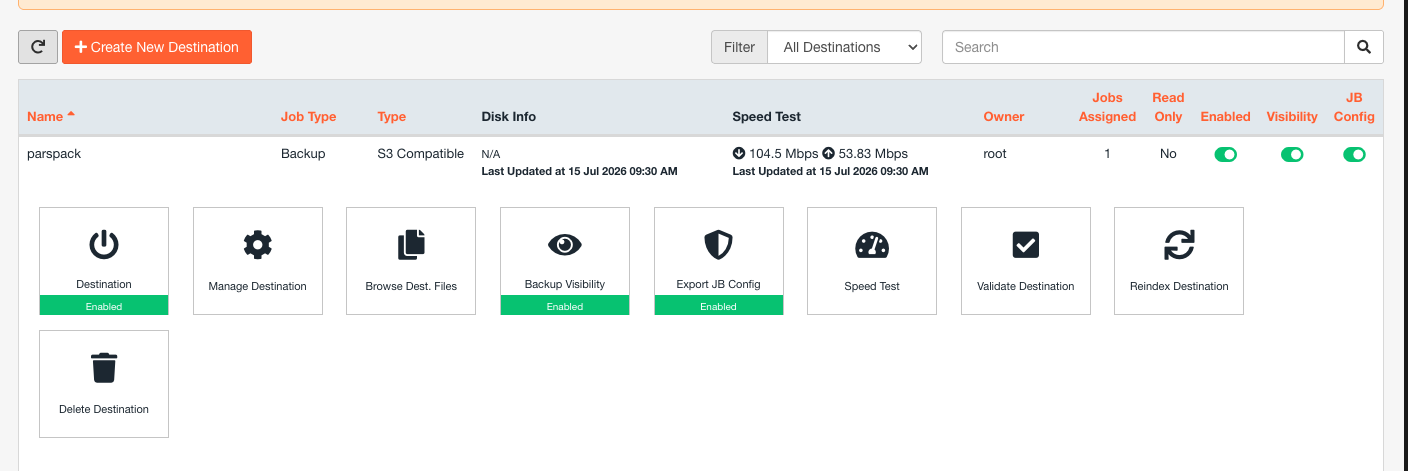Create a new destination

(x=157, y=47)
